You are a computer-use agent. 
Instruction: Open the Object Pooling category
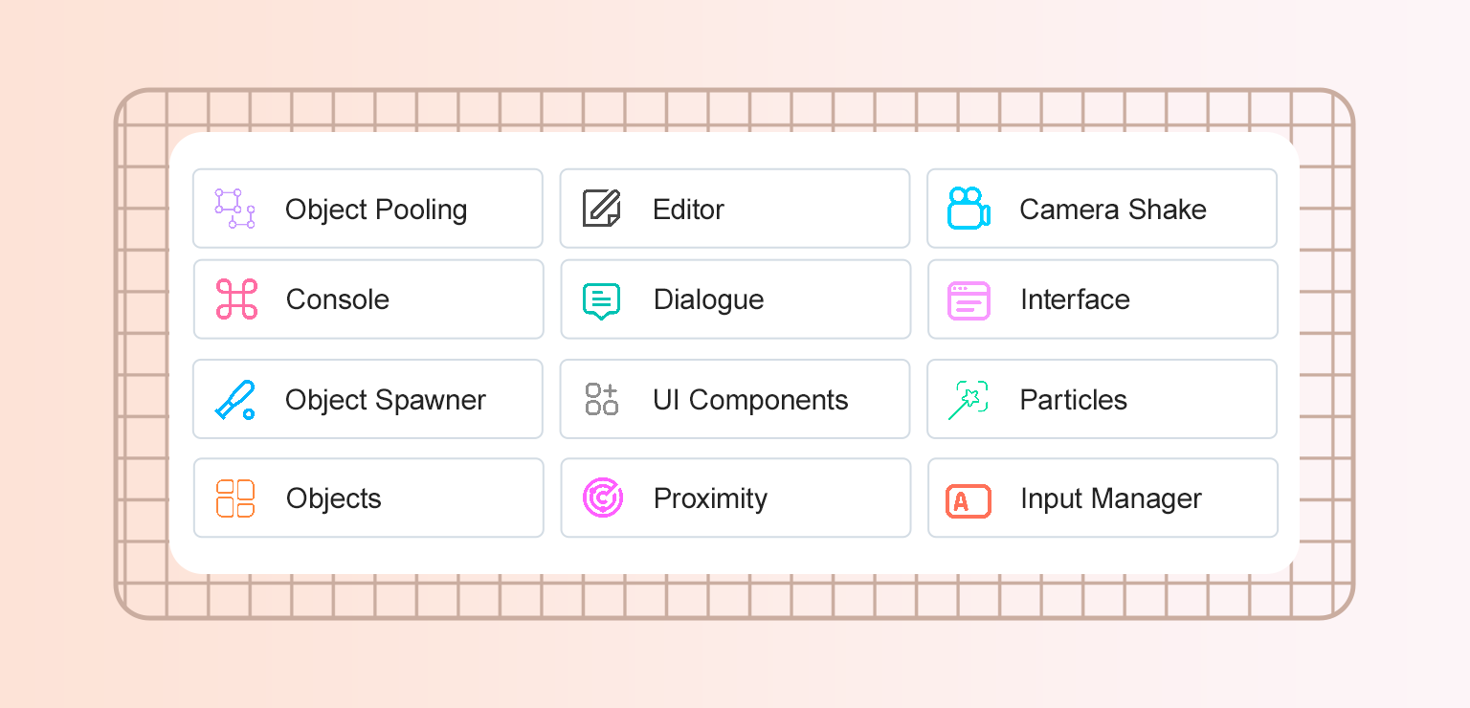pos(376,210)
